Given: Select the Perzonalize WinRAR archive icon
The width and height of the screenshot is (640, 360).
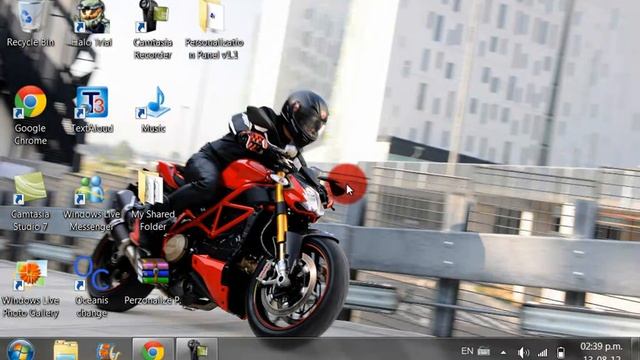Looking at the screenshot, I should (x=153, y=282).
